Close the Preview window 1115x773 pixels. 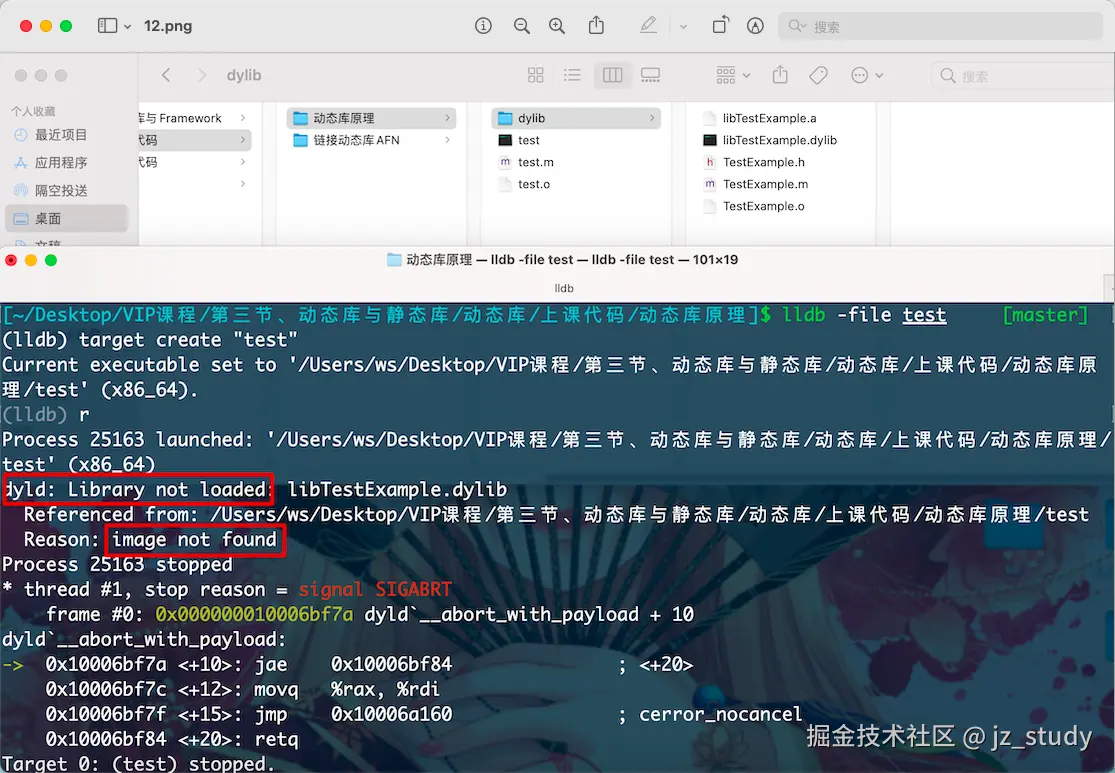click(26, 26)
